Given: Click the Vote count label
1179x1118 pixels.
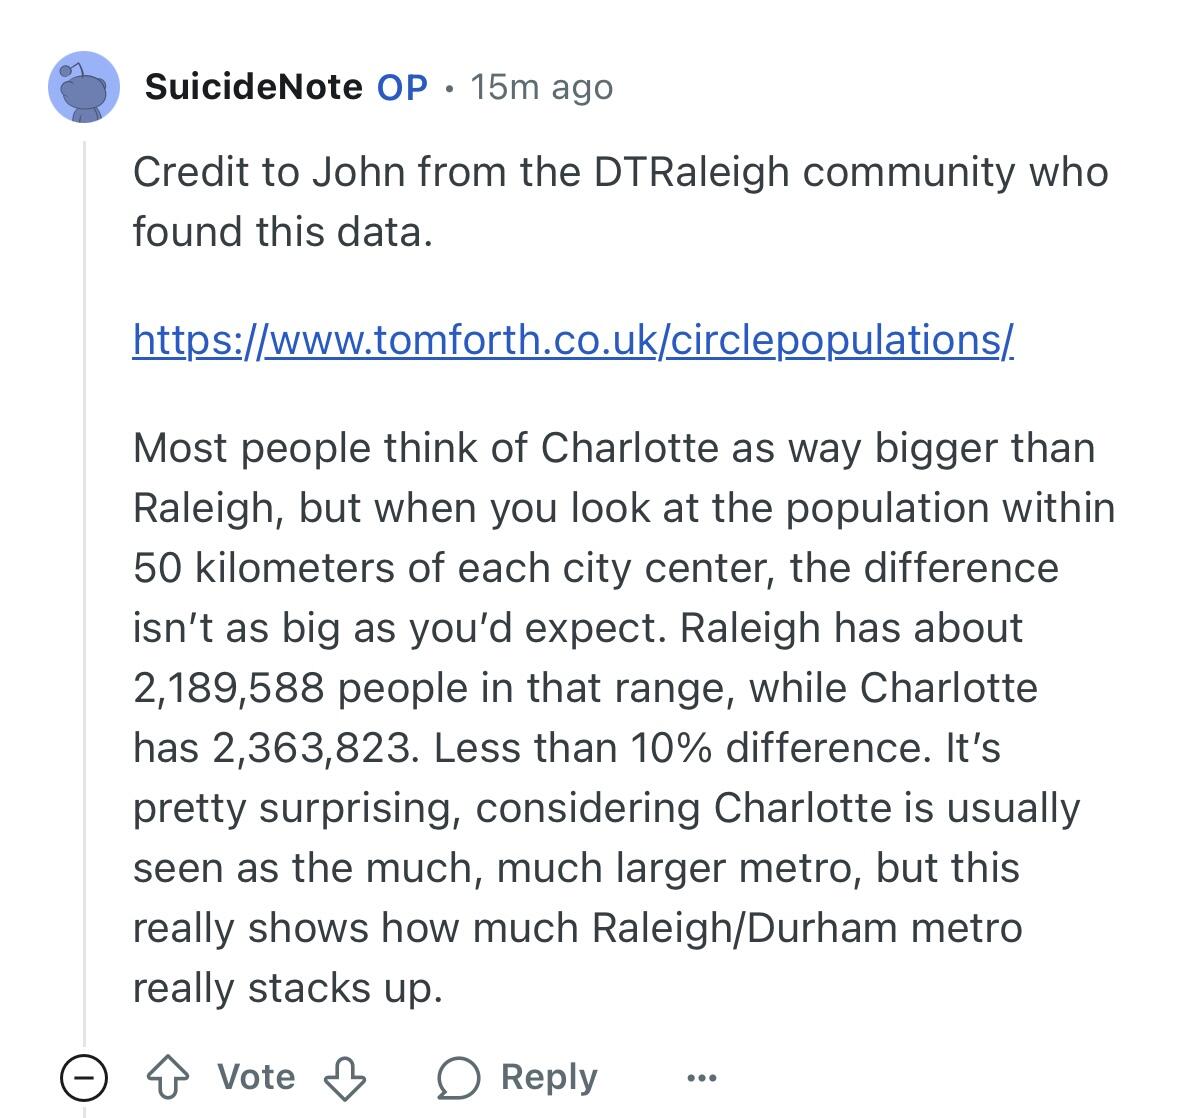Looking at the screenshot, I should (256, 1076).
